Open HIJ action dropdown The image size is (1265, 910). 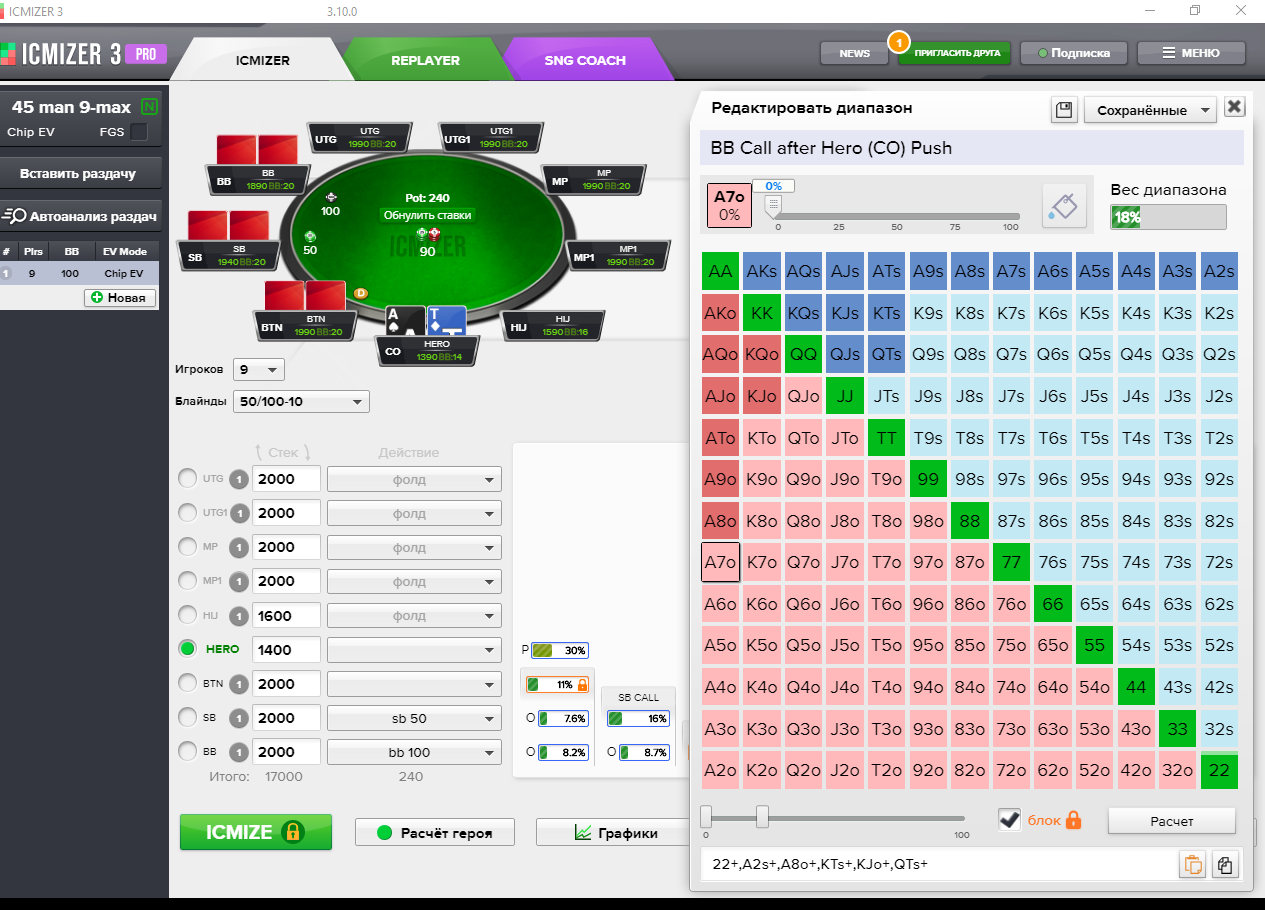pyautogui.click(x=414, y=615)
